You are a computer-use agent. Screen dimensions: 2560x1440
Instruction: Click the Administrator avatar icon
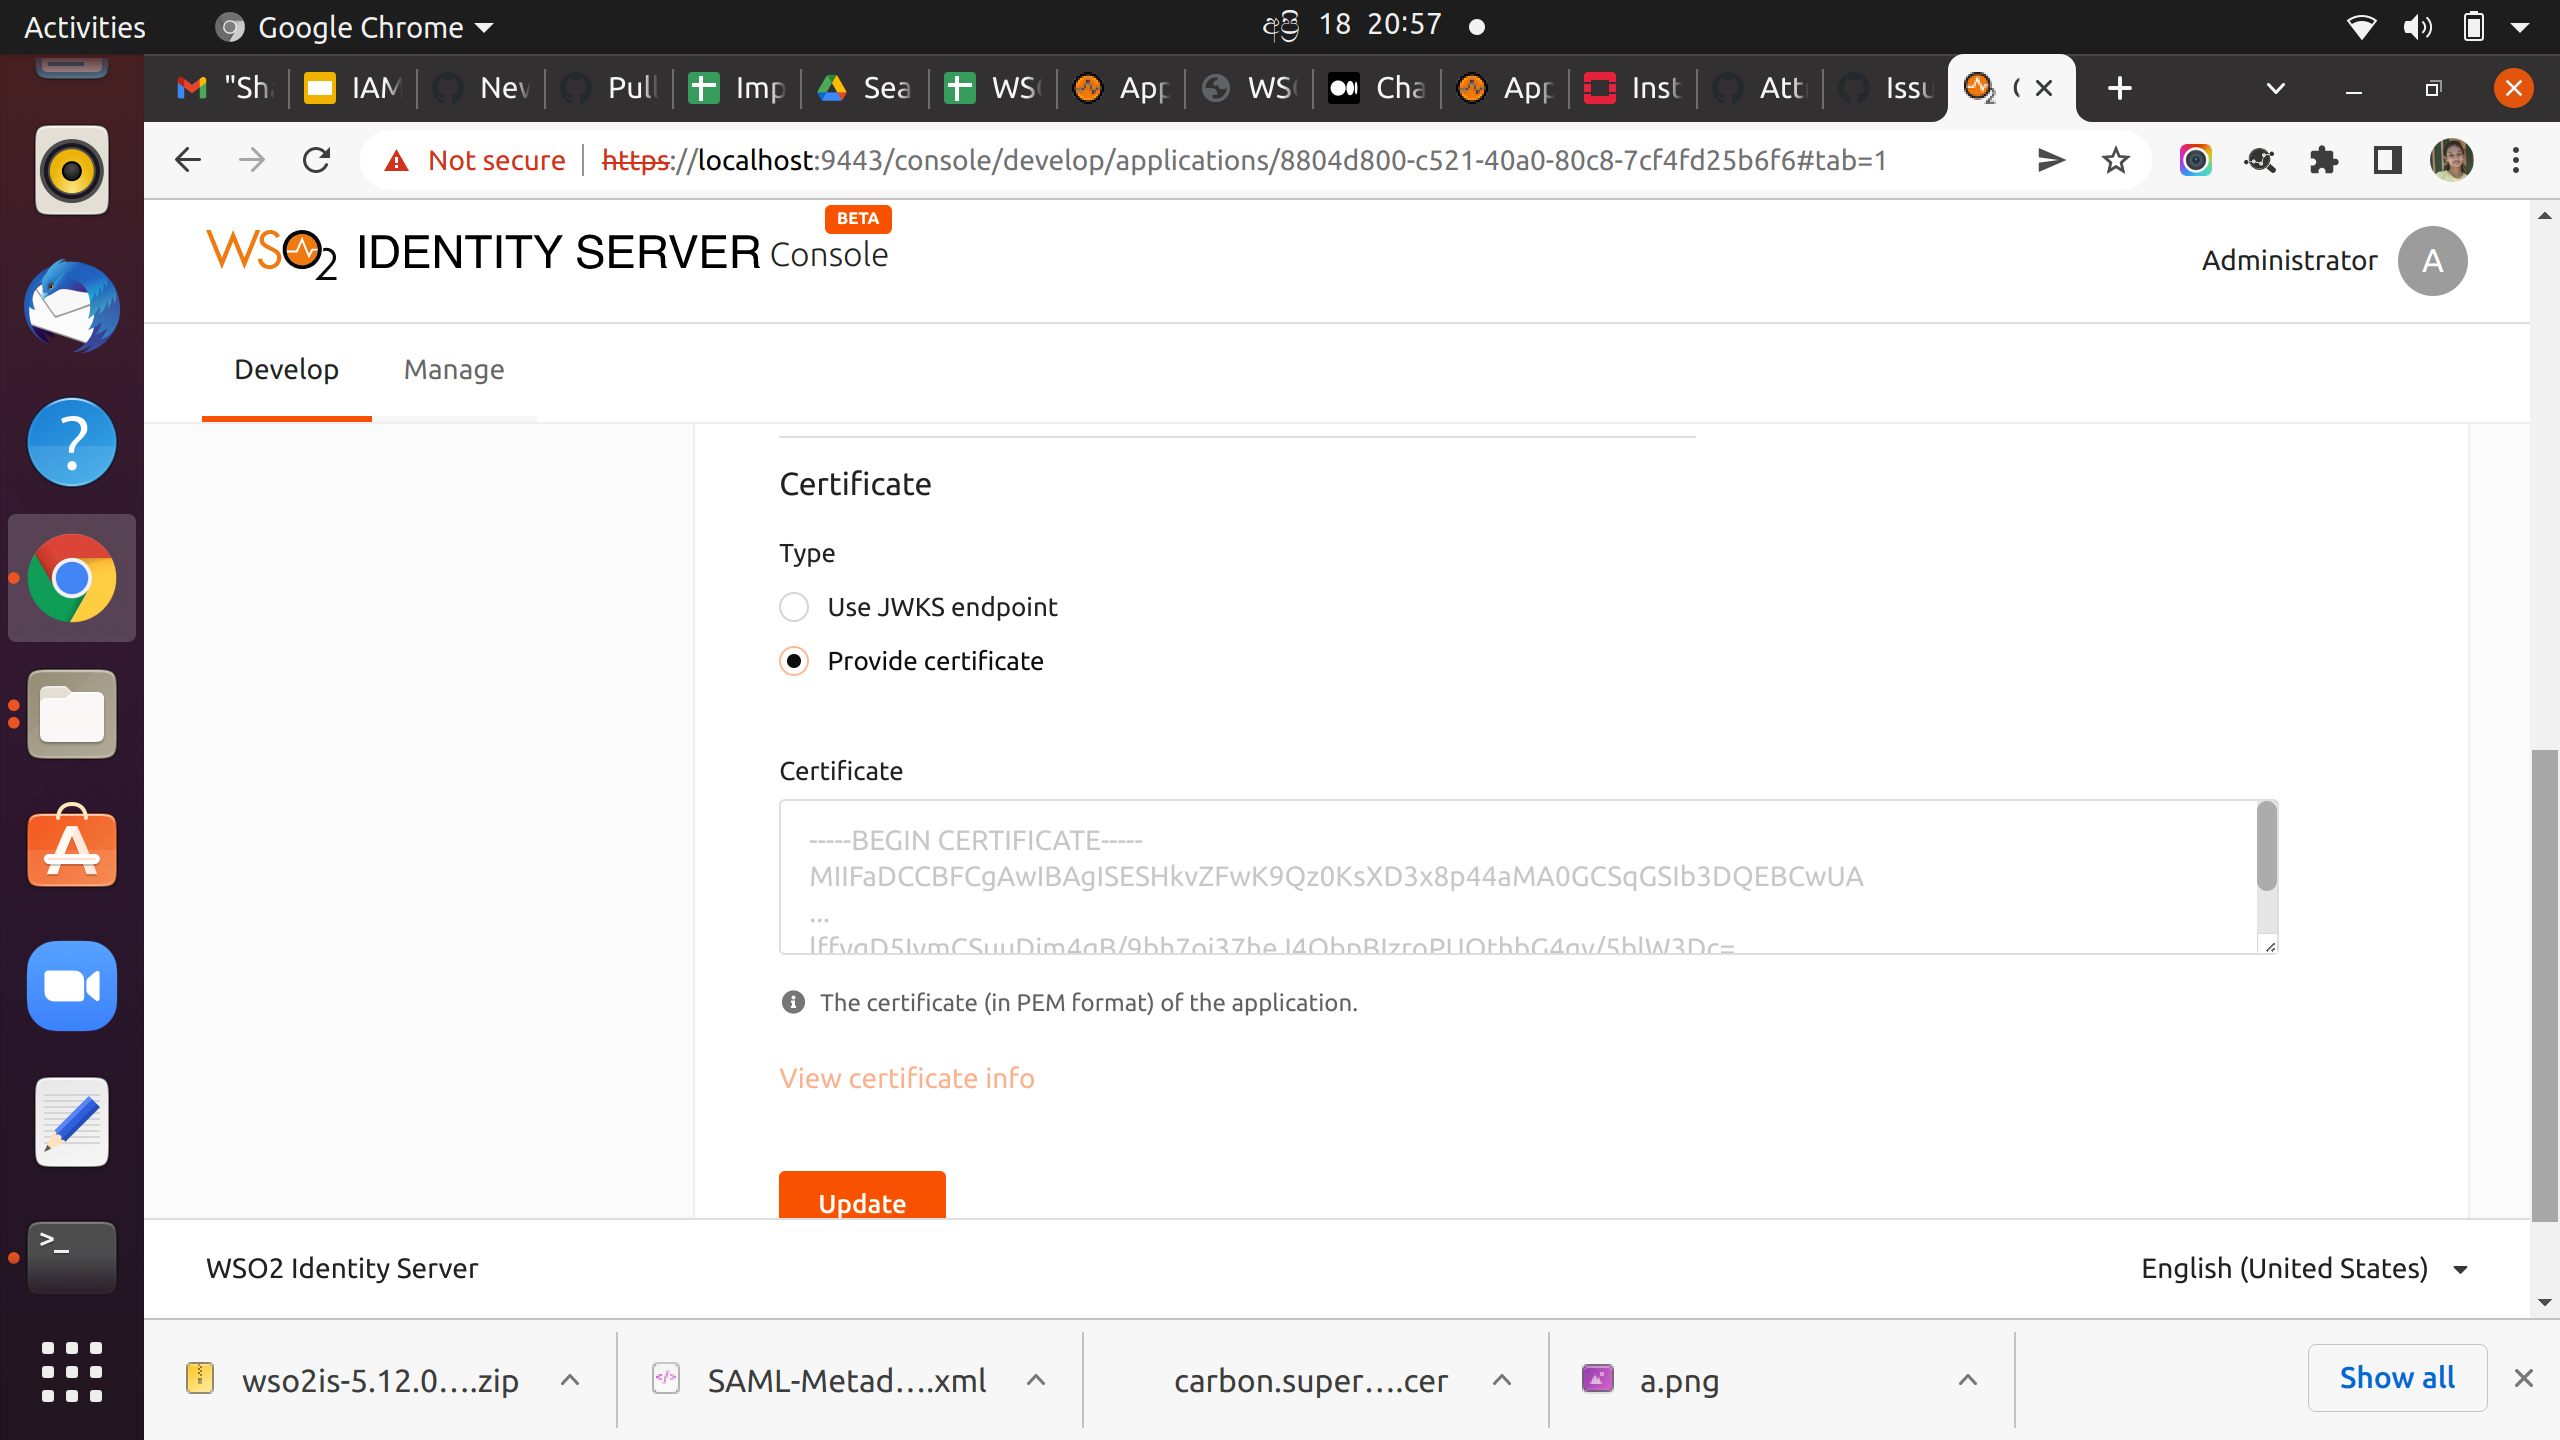pyautogui.click(x=2432, y=261)
